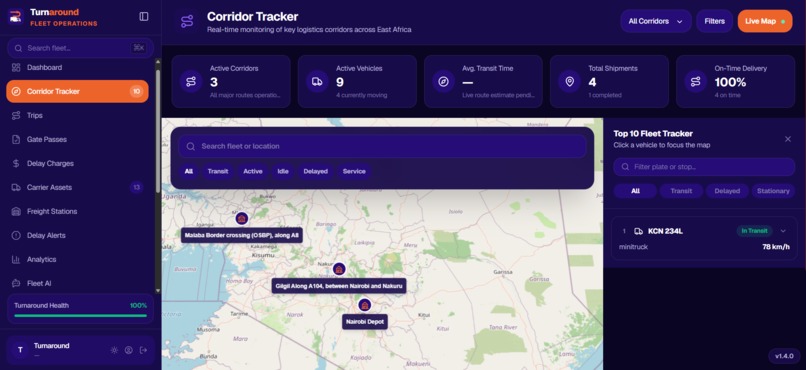This screenshot has height=370, width=806.
Task: Click the Search fleet sidebar field
Action: coord(81,48)
